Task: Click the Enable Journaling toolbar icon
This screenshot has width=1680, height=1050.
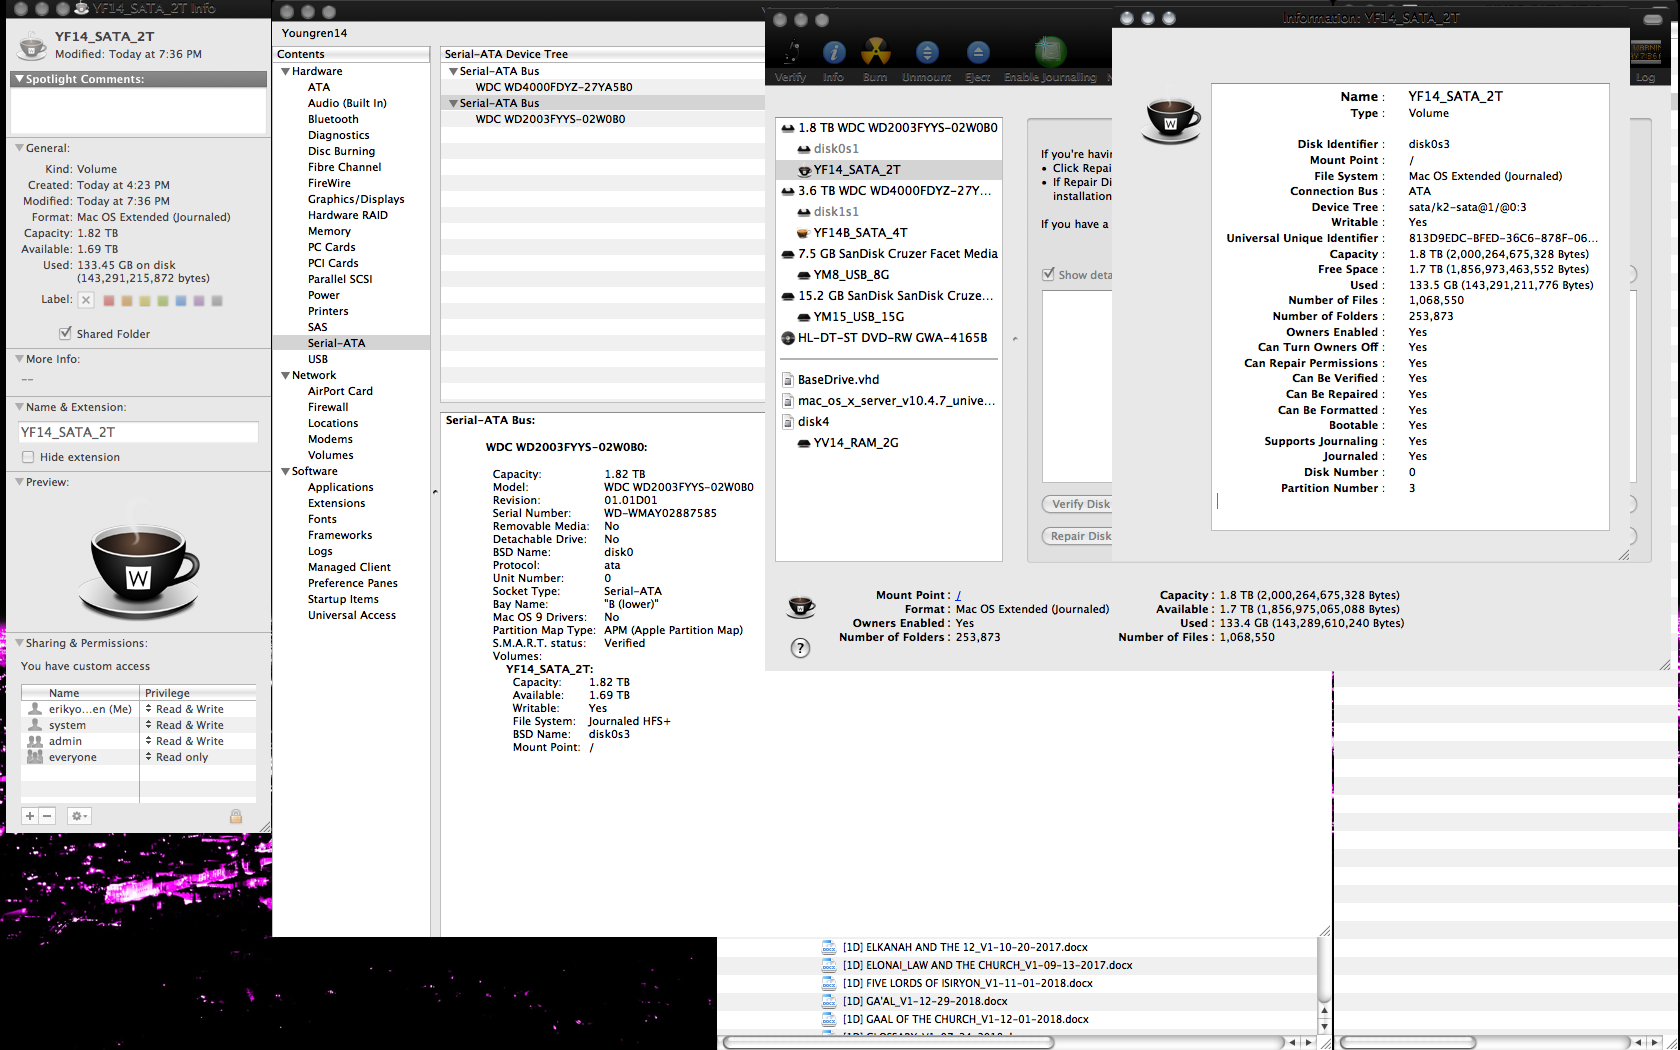Action: click(1050, 52)
